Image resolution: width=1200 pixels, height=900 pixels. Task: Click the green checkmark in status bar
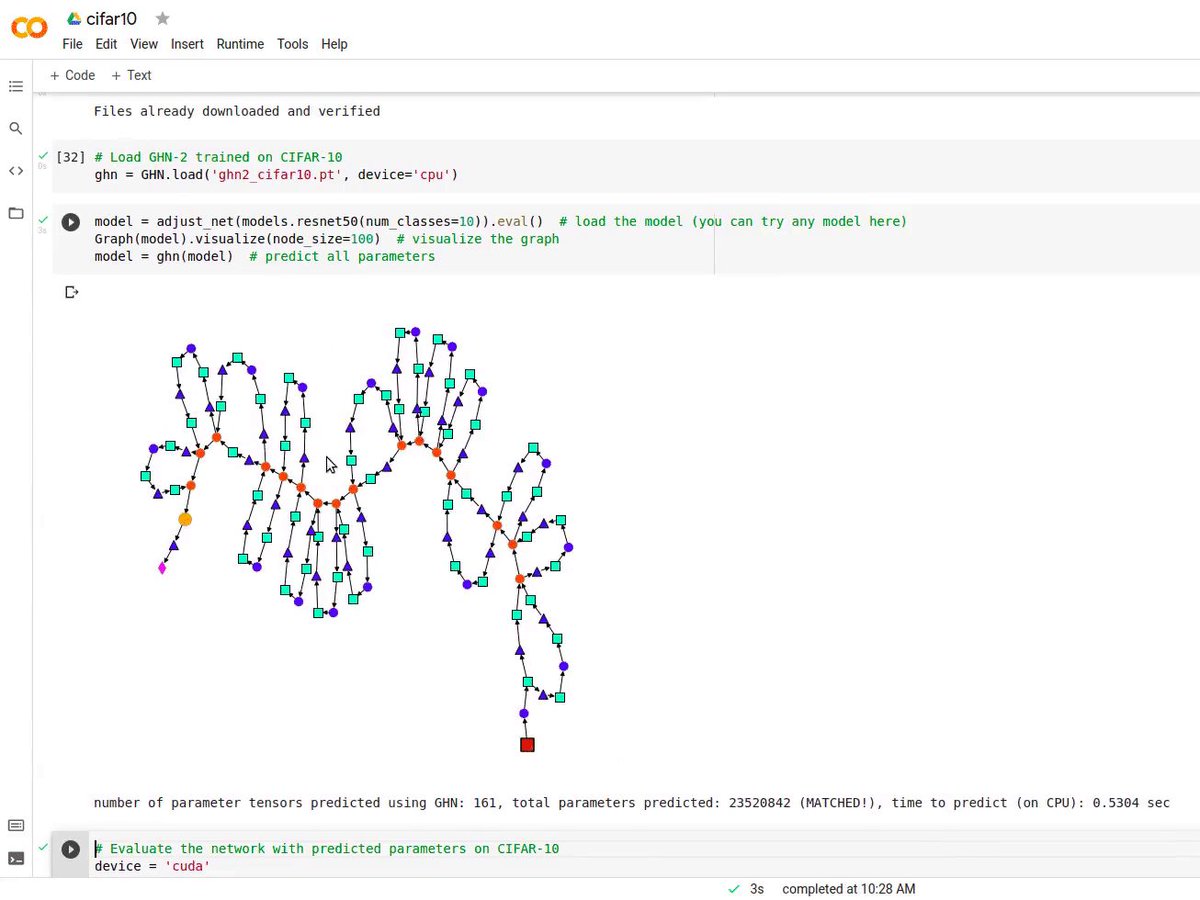coord(734,889)
